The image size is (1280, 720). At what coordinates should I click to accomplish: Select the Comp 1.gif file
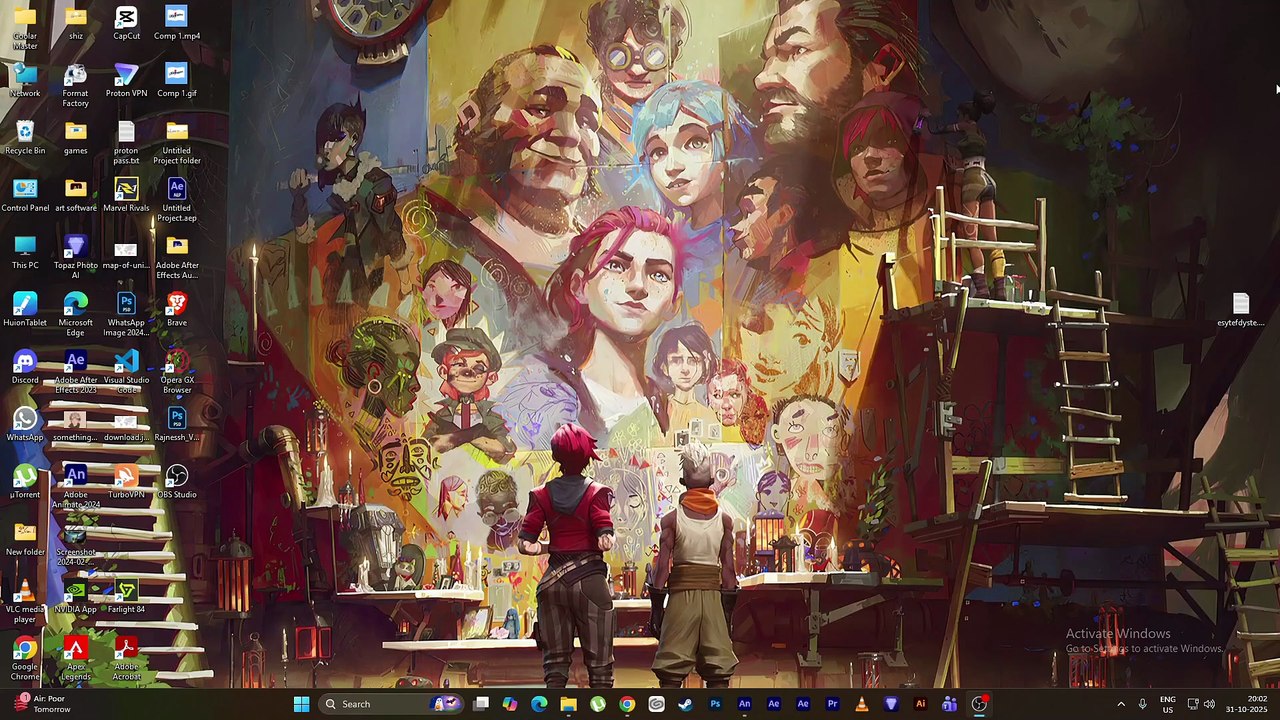pos(177,81)
